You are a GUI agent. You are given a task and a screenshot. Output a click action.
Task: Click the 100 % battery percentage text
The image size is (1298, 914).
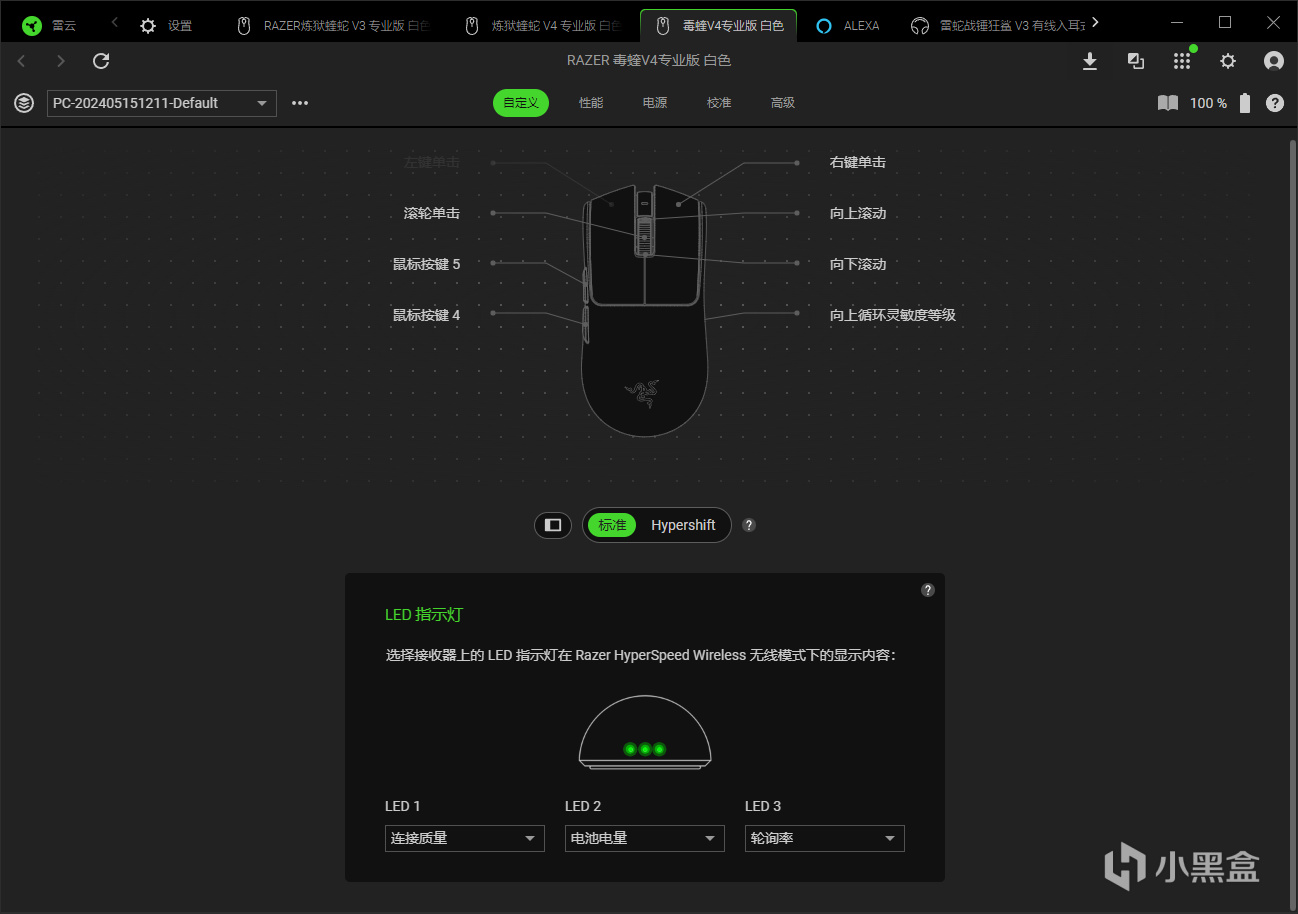(1208, 103)
